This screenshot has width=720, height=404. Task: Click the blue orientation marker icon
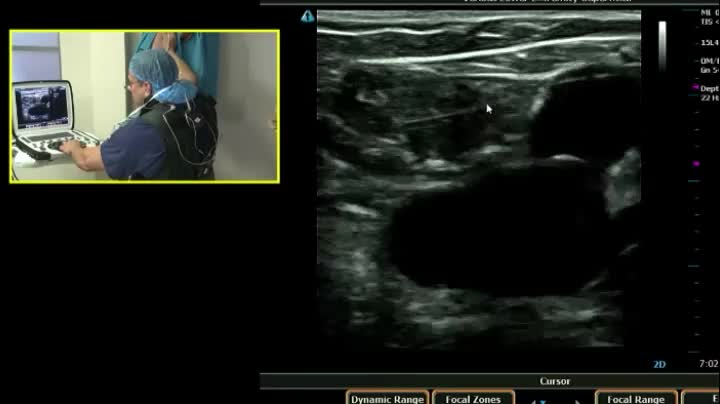(308, 17)
